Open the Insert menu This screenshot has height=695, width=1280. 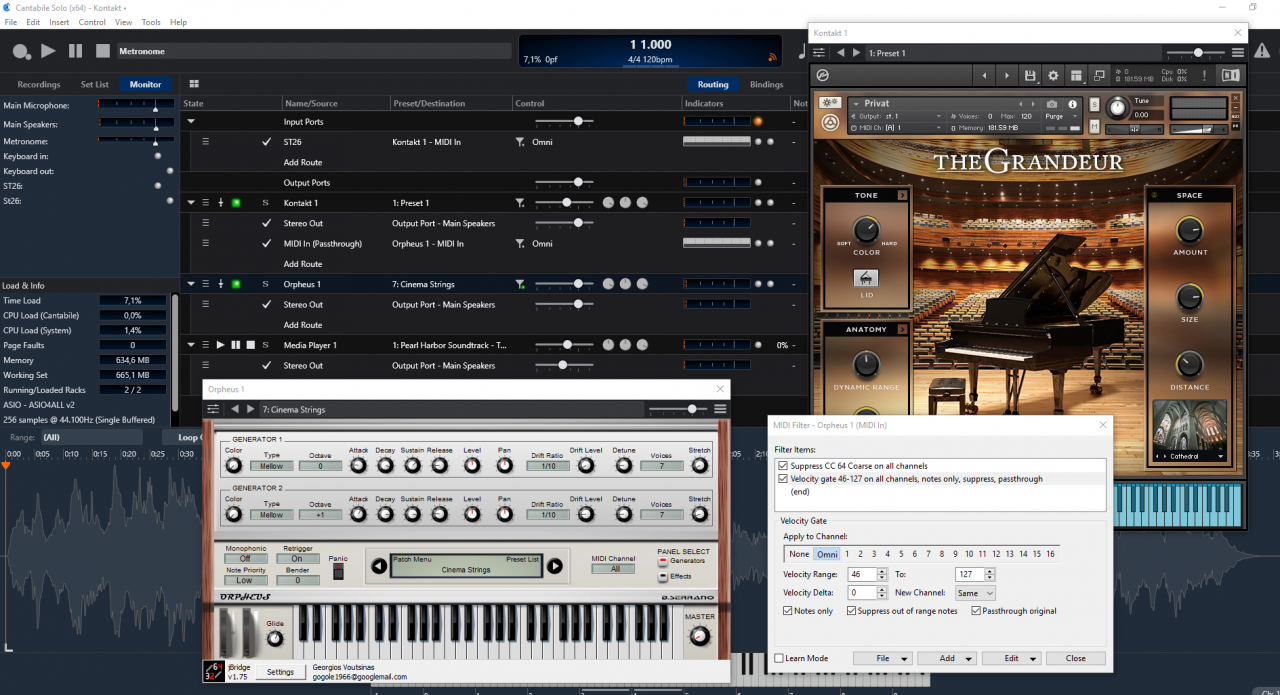coord(59,22)
